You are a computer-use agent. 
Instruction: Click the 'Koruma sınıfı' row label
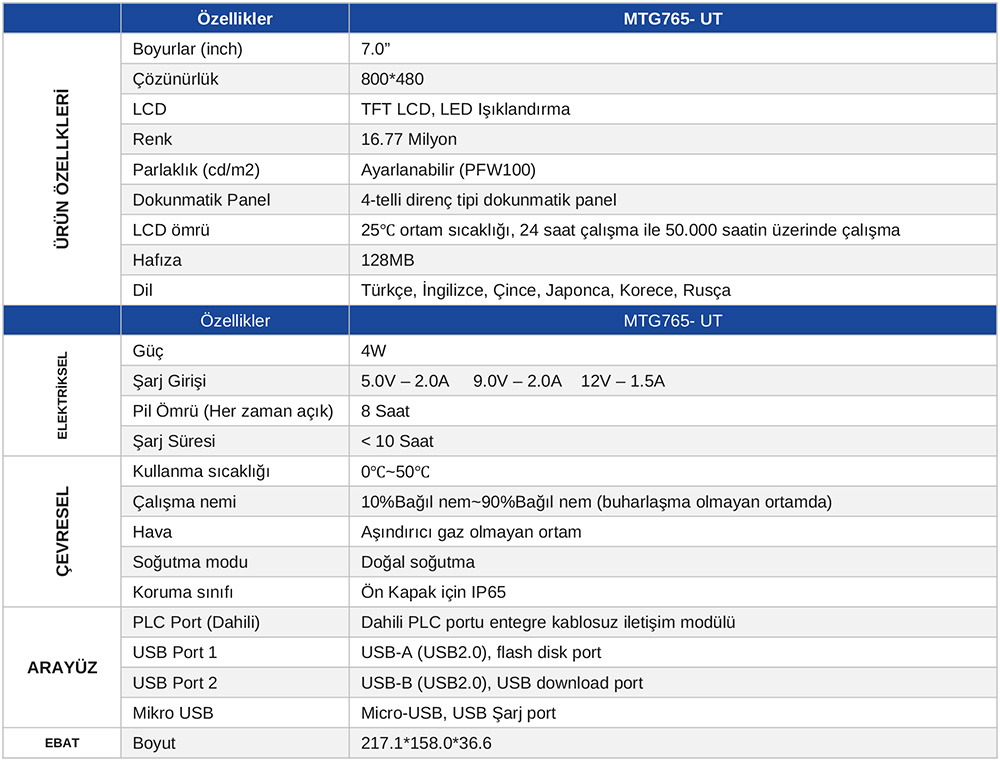coord(183,592)
